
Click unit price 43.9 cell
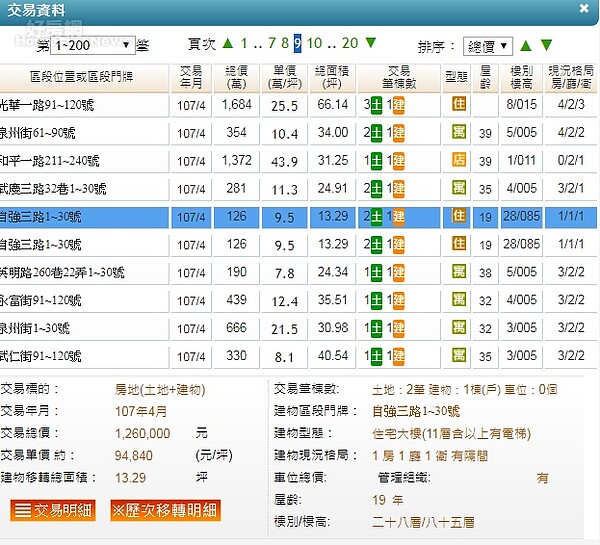pyautogui.click(x=285, y=162)
